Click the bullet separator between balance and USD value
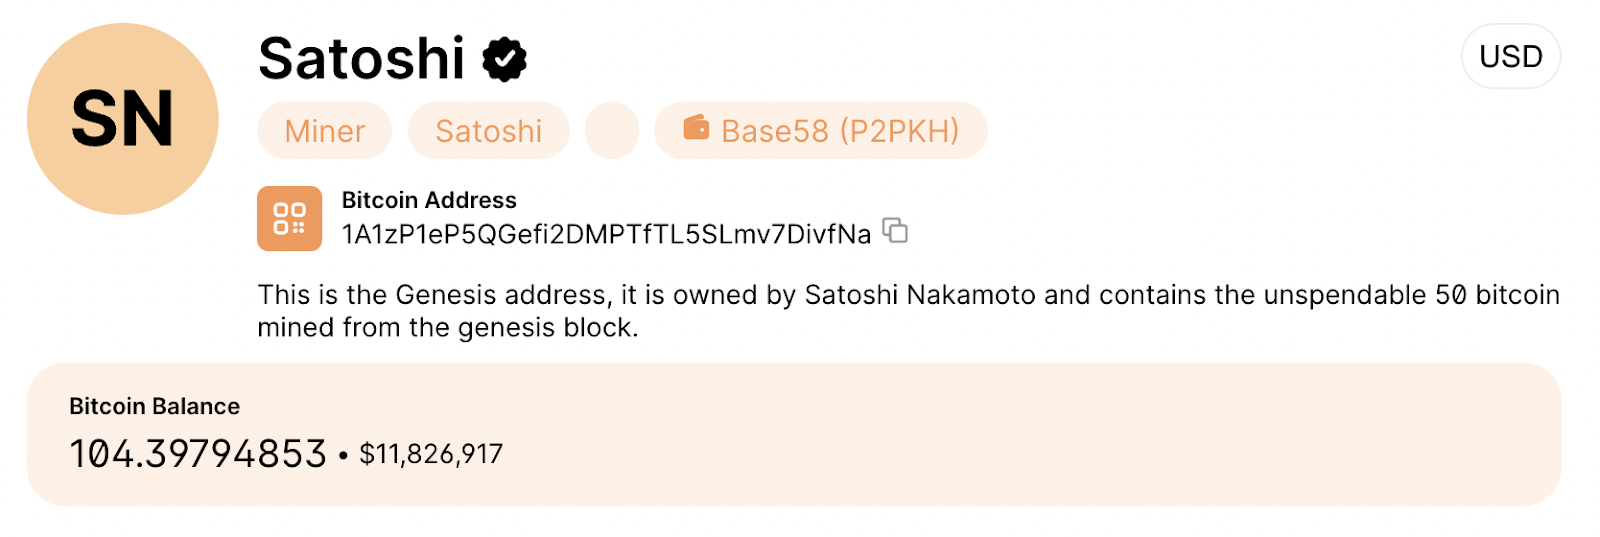 click(343, 456)
